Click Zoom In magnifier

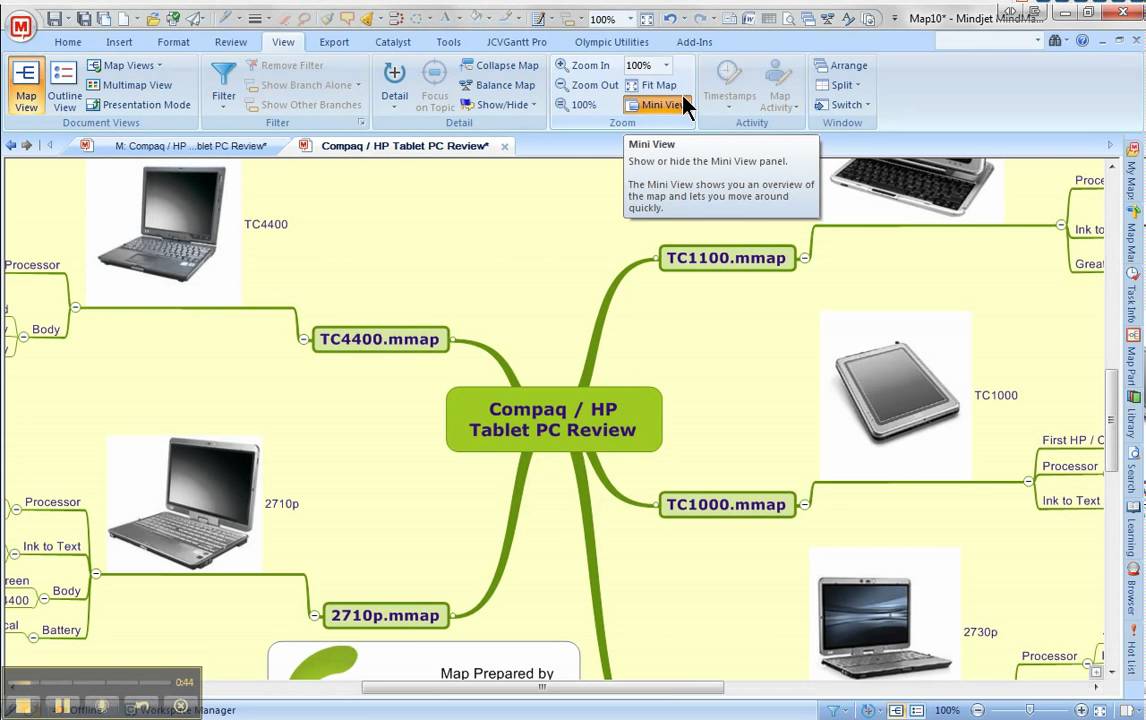(x=583, y=65)
